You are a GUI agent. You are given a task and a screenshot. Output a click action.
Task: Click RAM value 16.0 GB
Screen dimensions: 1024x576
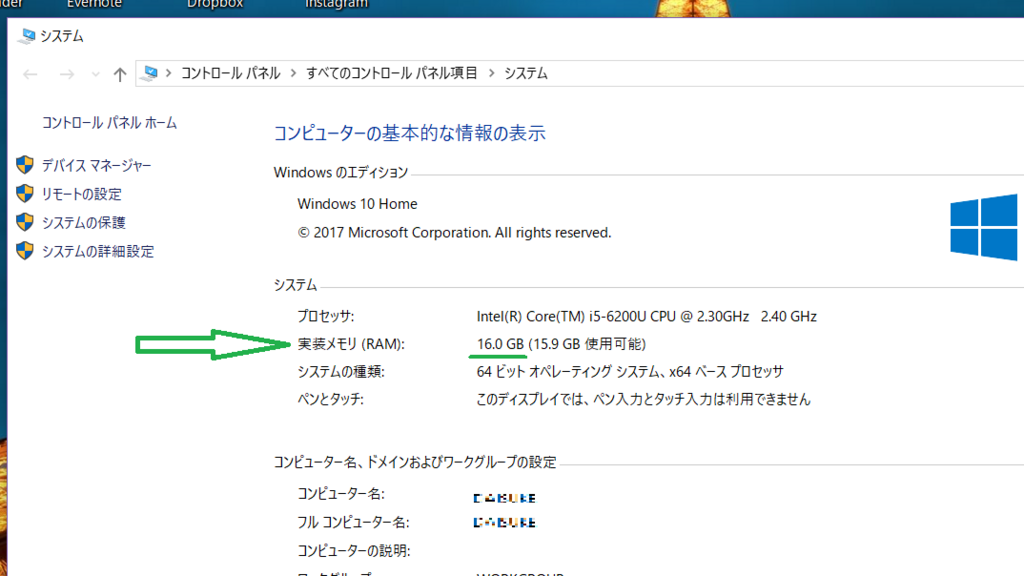pyautogui.click(x=500, y=344)
